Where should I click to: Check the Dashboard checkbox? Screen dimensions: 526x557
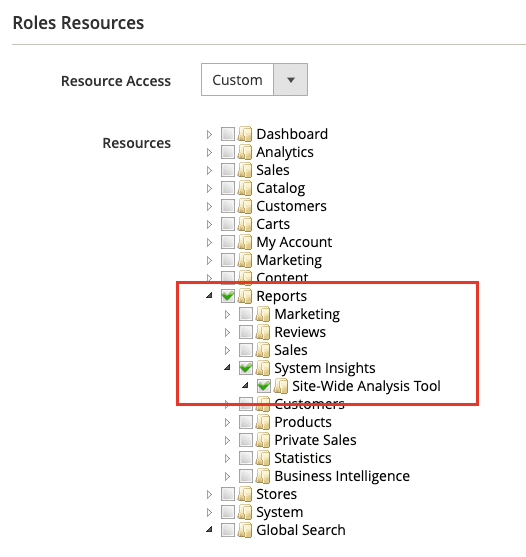click(x=228, y=134)
